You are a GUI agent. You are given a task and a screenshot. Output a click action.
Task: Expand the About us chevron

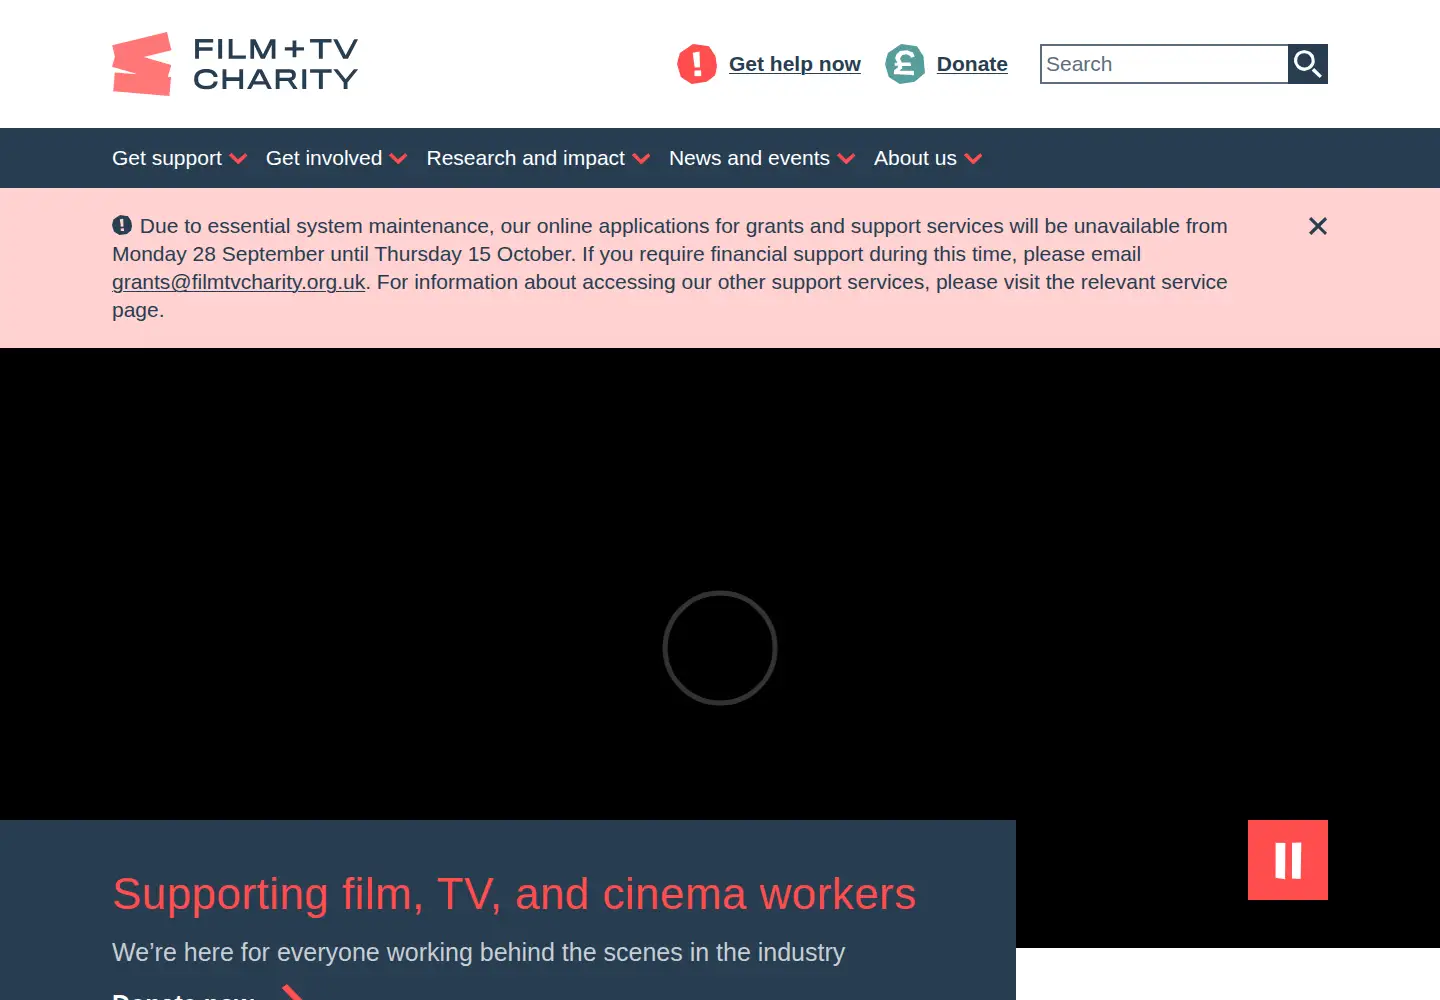(x=973, y=159)
